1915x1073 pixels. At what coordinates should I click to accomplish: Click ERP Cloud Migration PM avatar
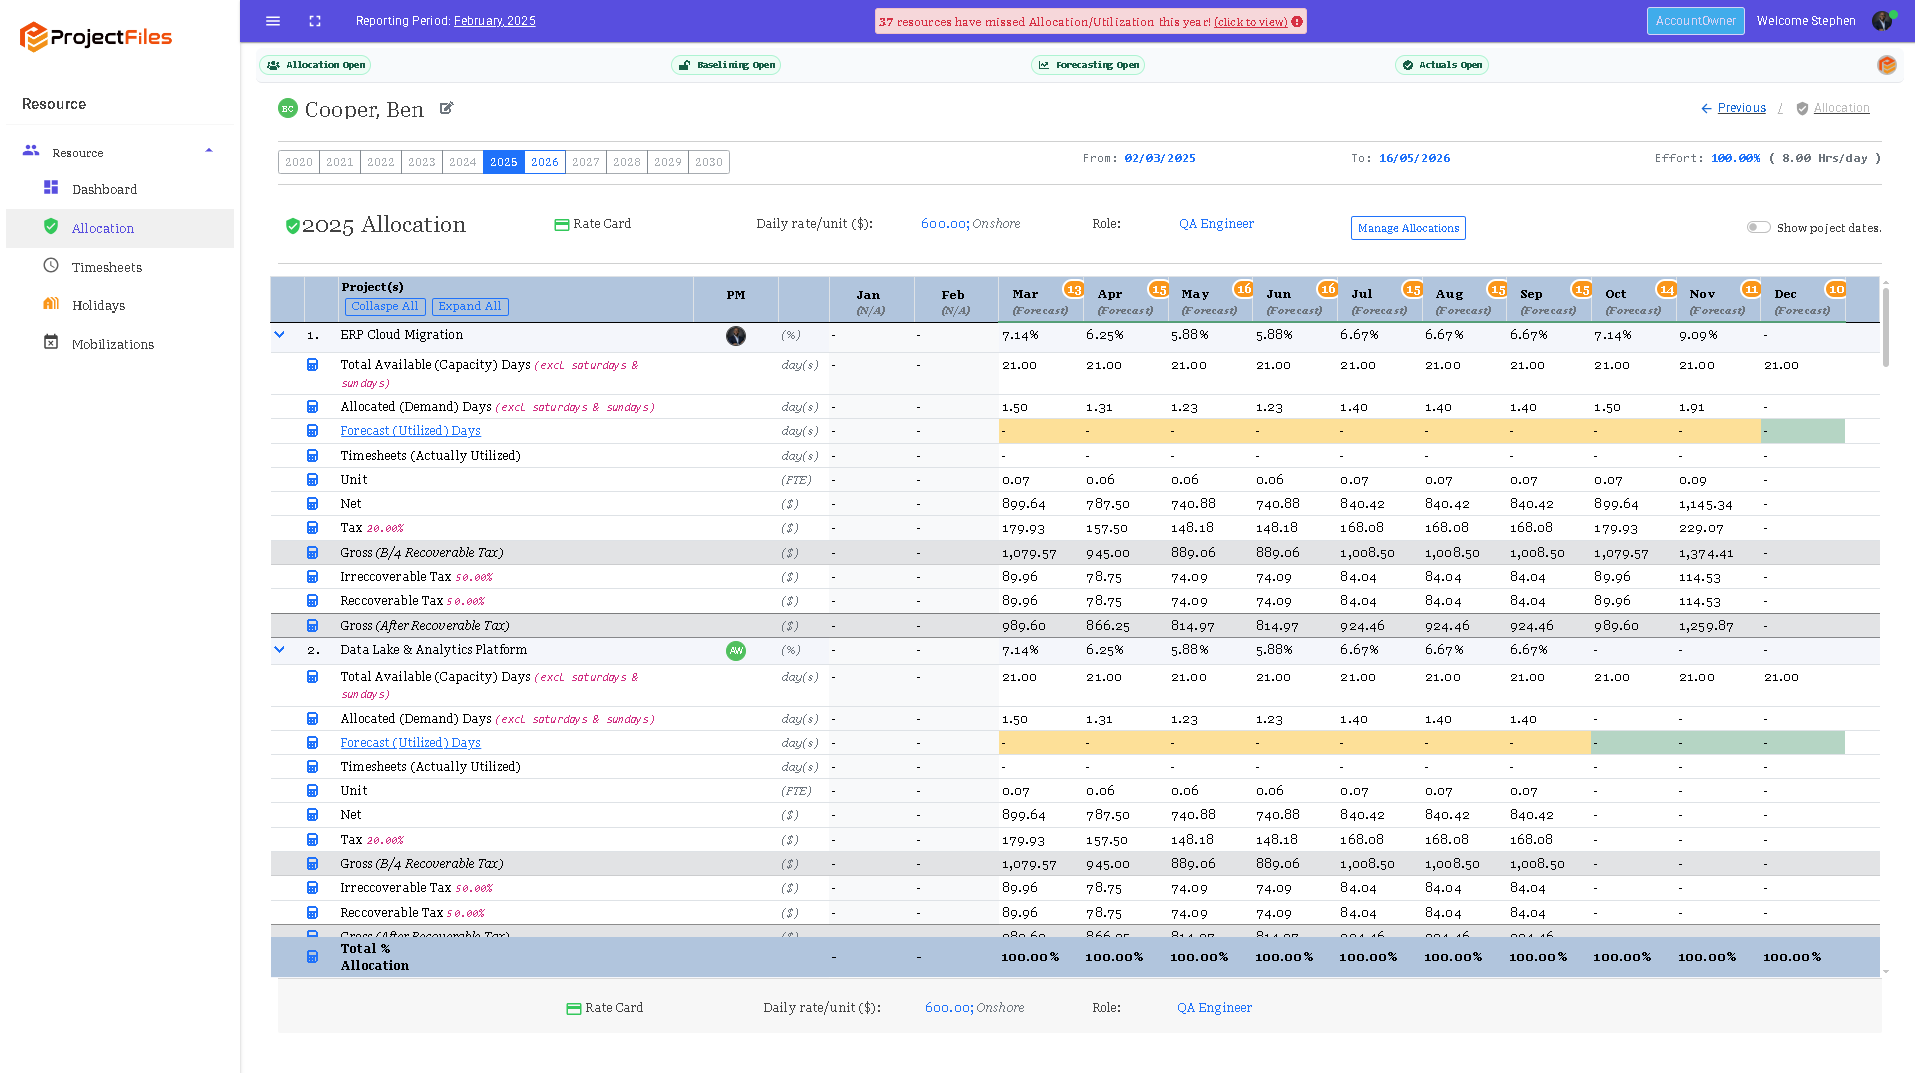[x=736, y=336]
